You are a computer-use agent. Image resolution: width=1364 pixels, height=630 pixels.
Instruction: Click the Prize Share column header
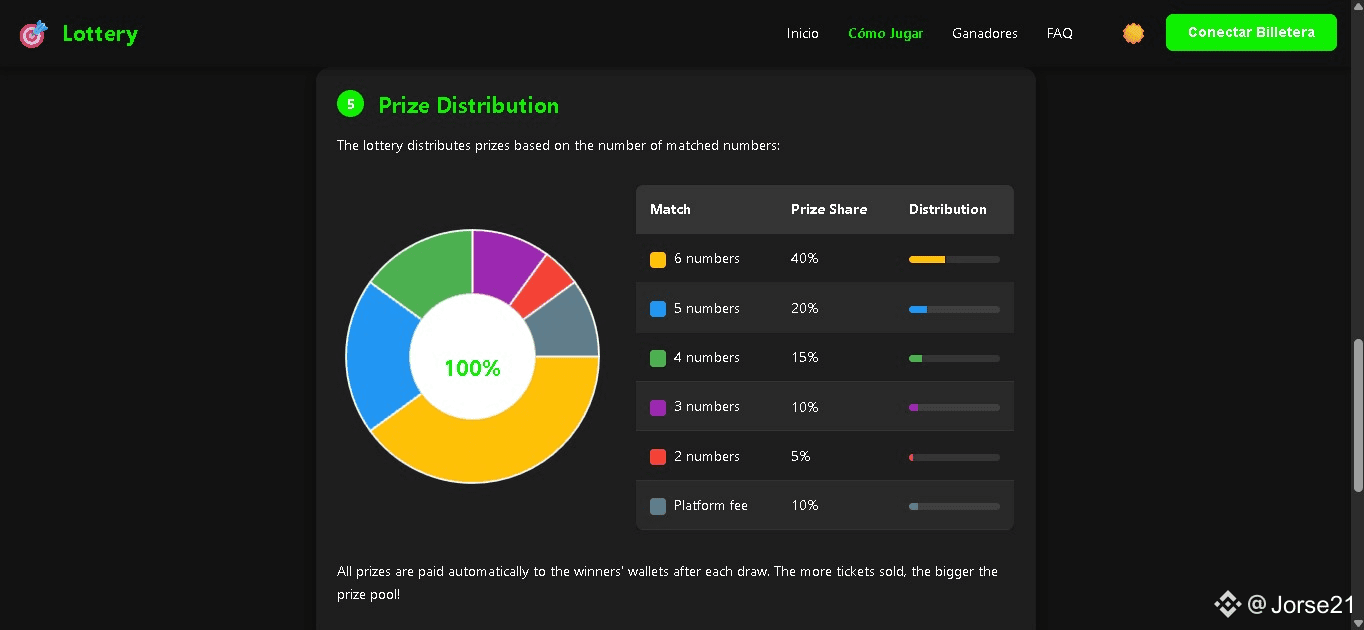click(x=829, y=209)
